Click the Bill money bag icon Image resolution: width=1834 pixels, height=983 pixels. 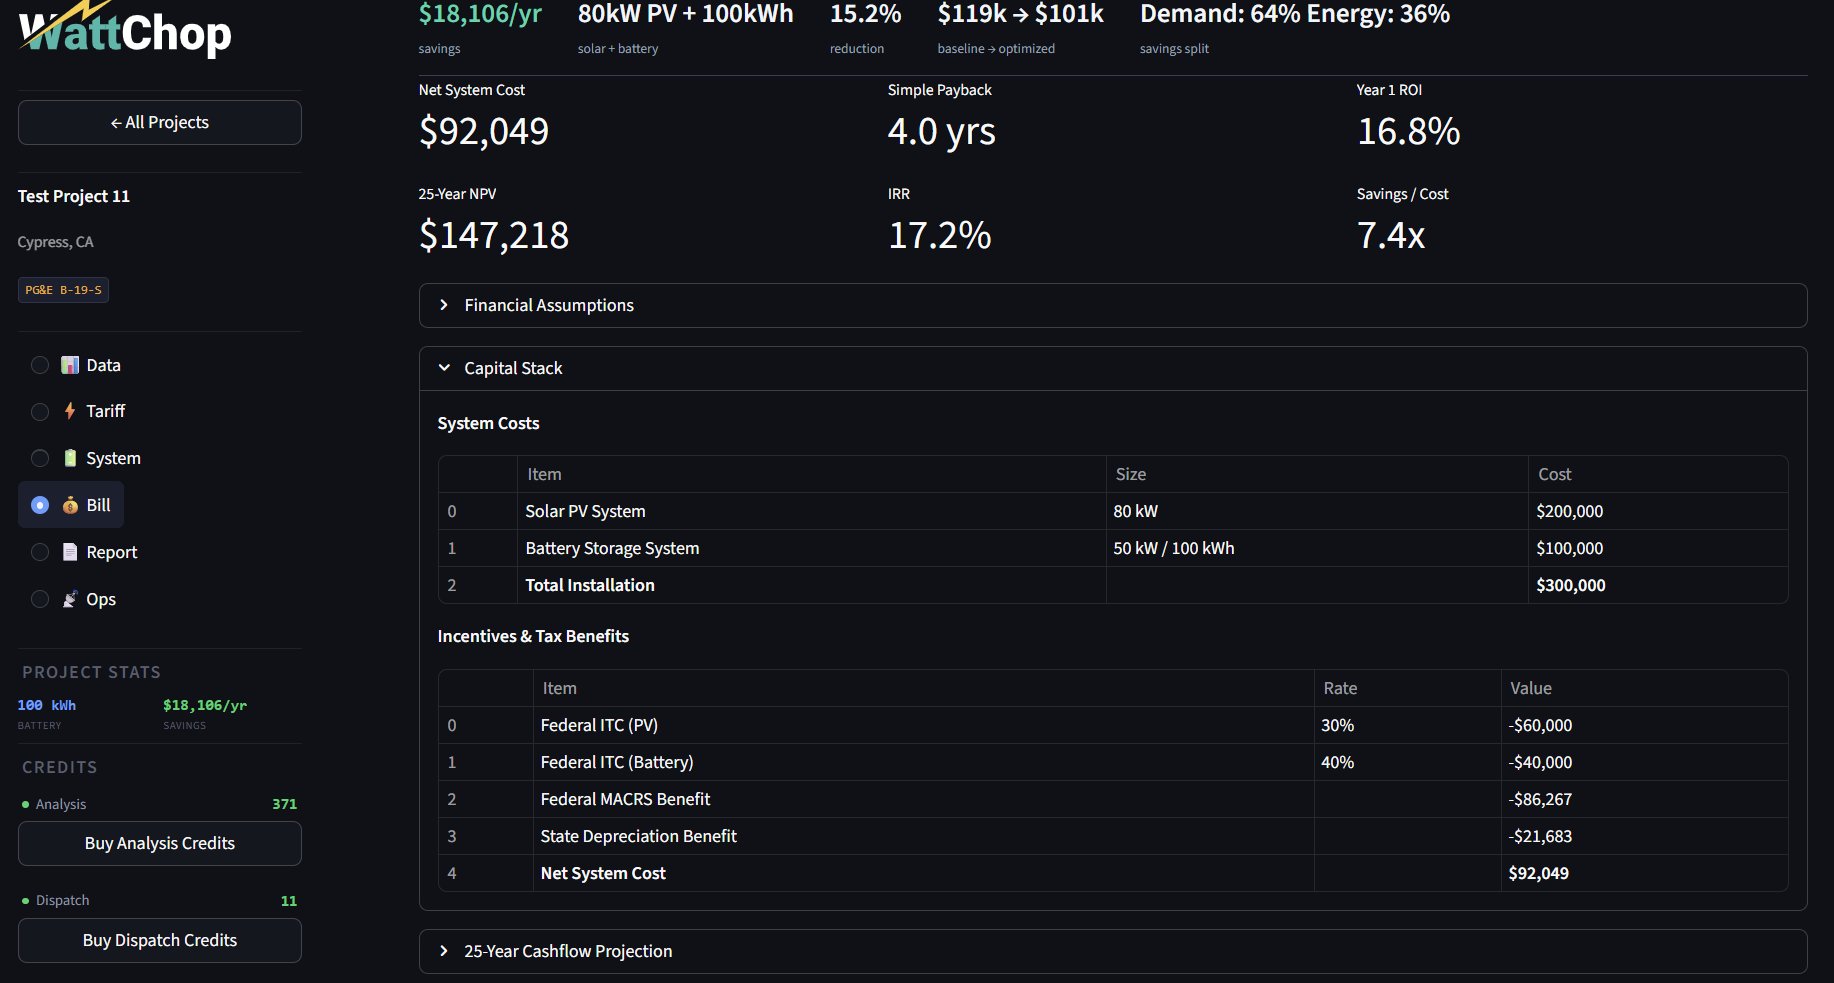(x=72, y=504)
